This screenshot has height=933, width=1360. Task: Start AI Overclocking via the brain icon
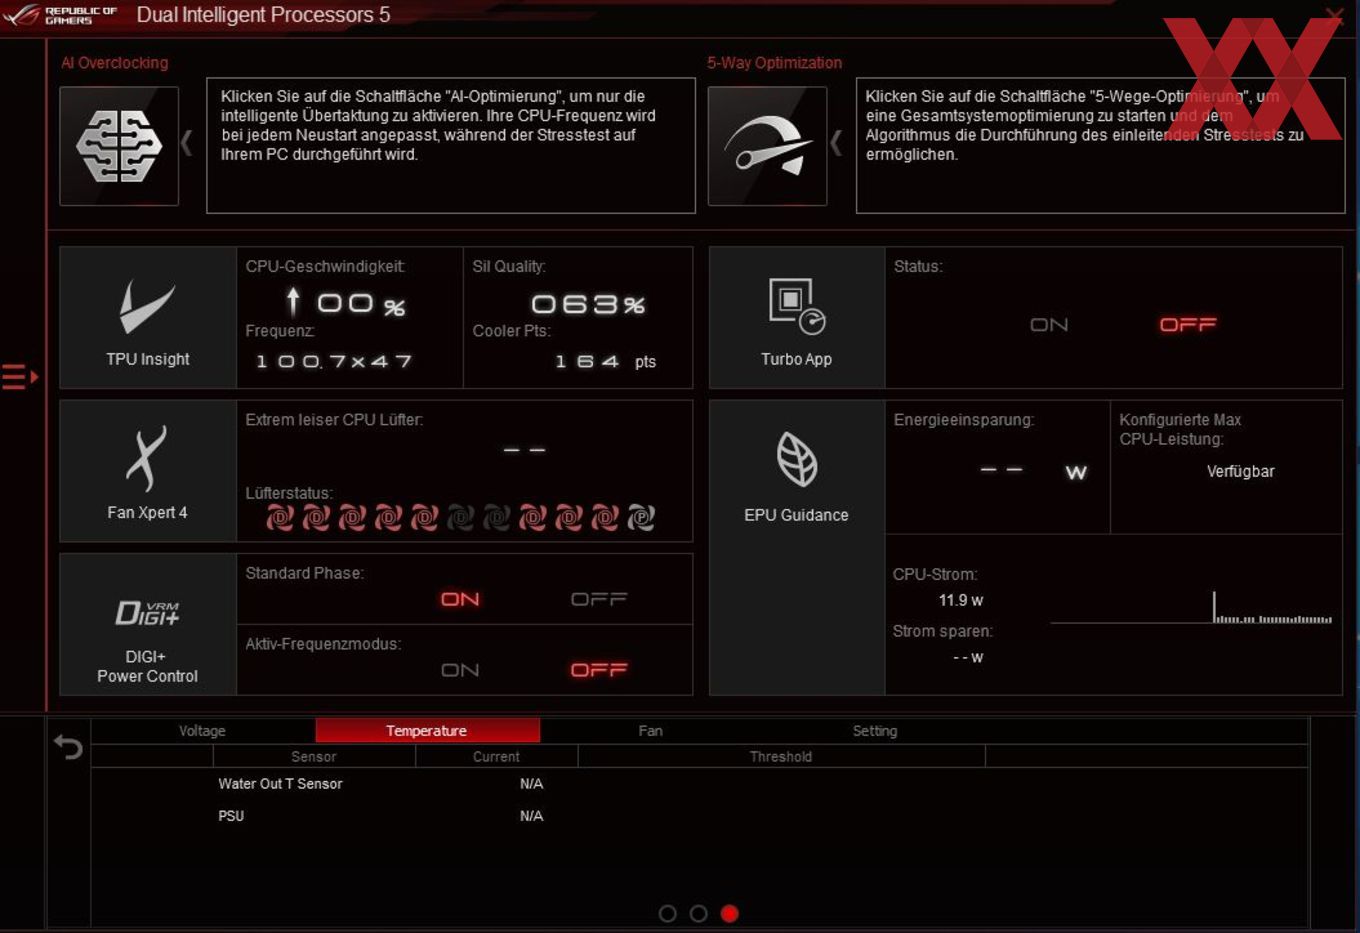(119, 146)
